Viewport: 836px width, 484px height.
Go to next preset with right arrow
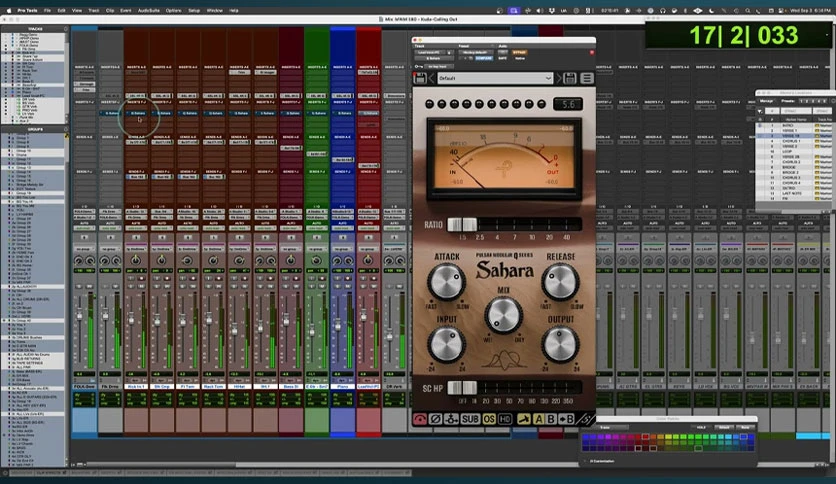559,78
